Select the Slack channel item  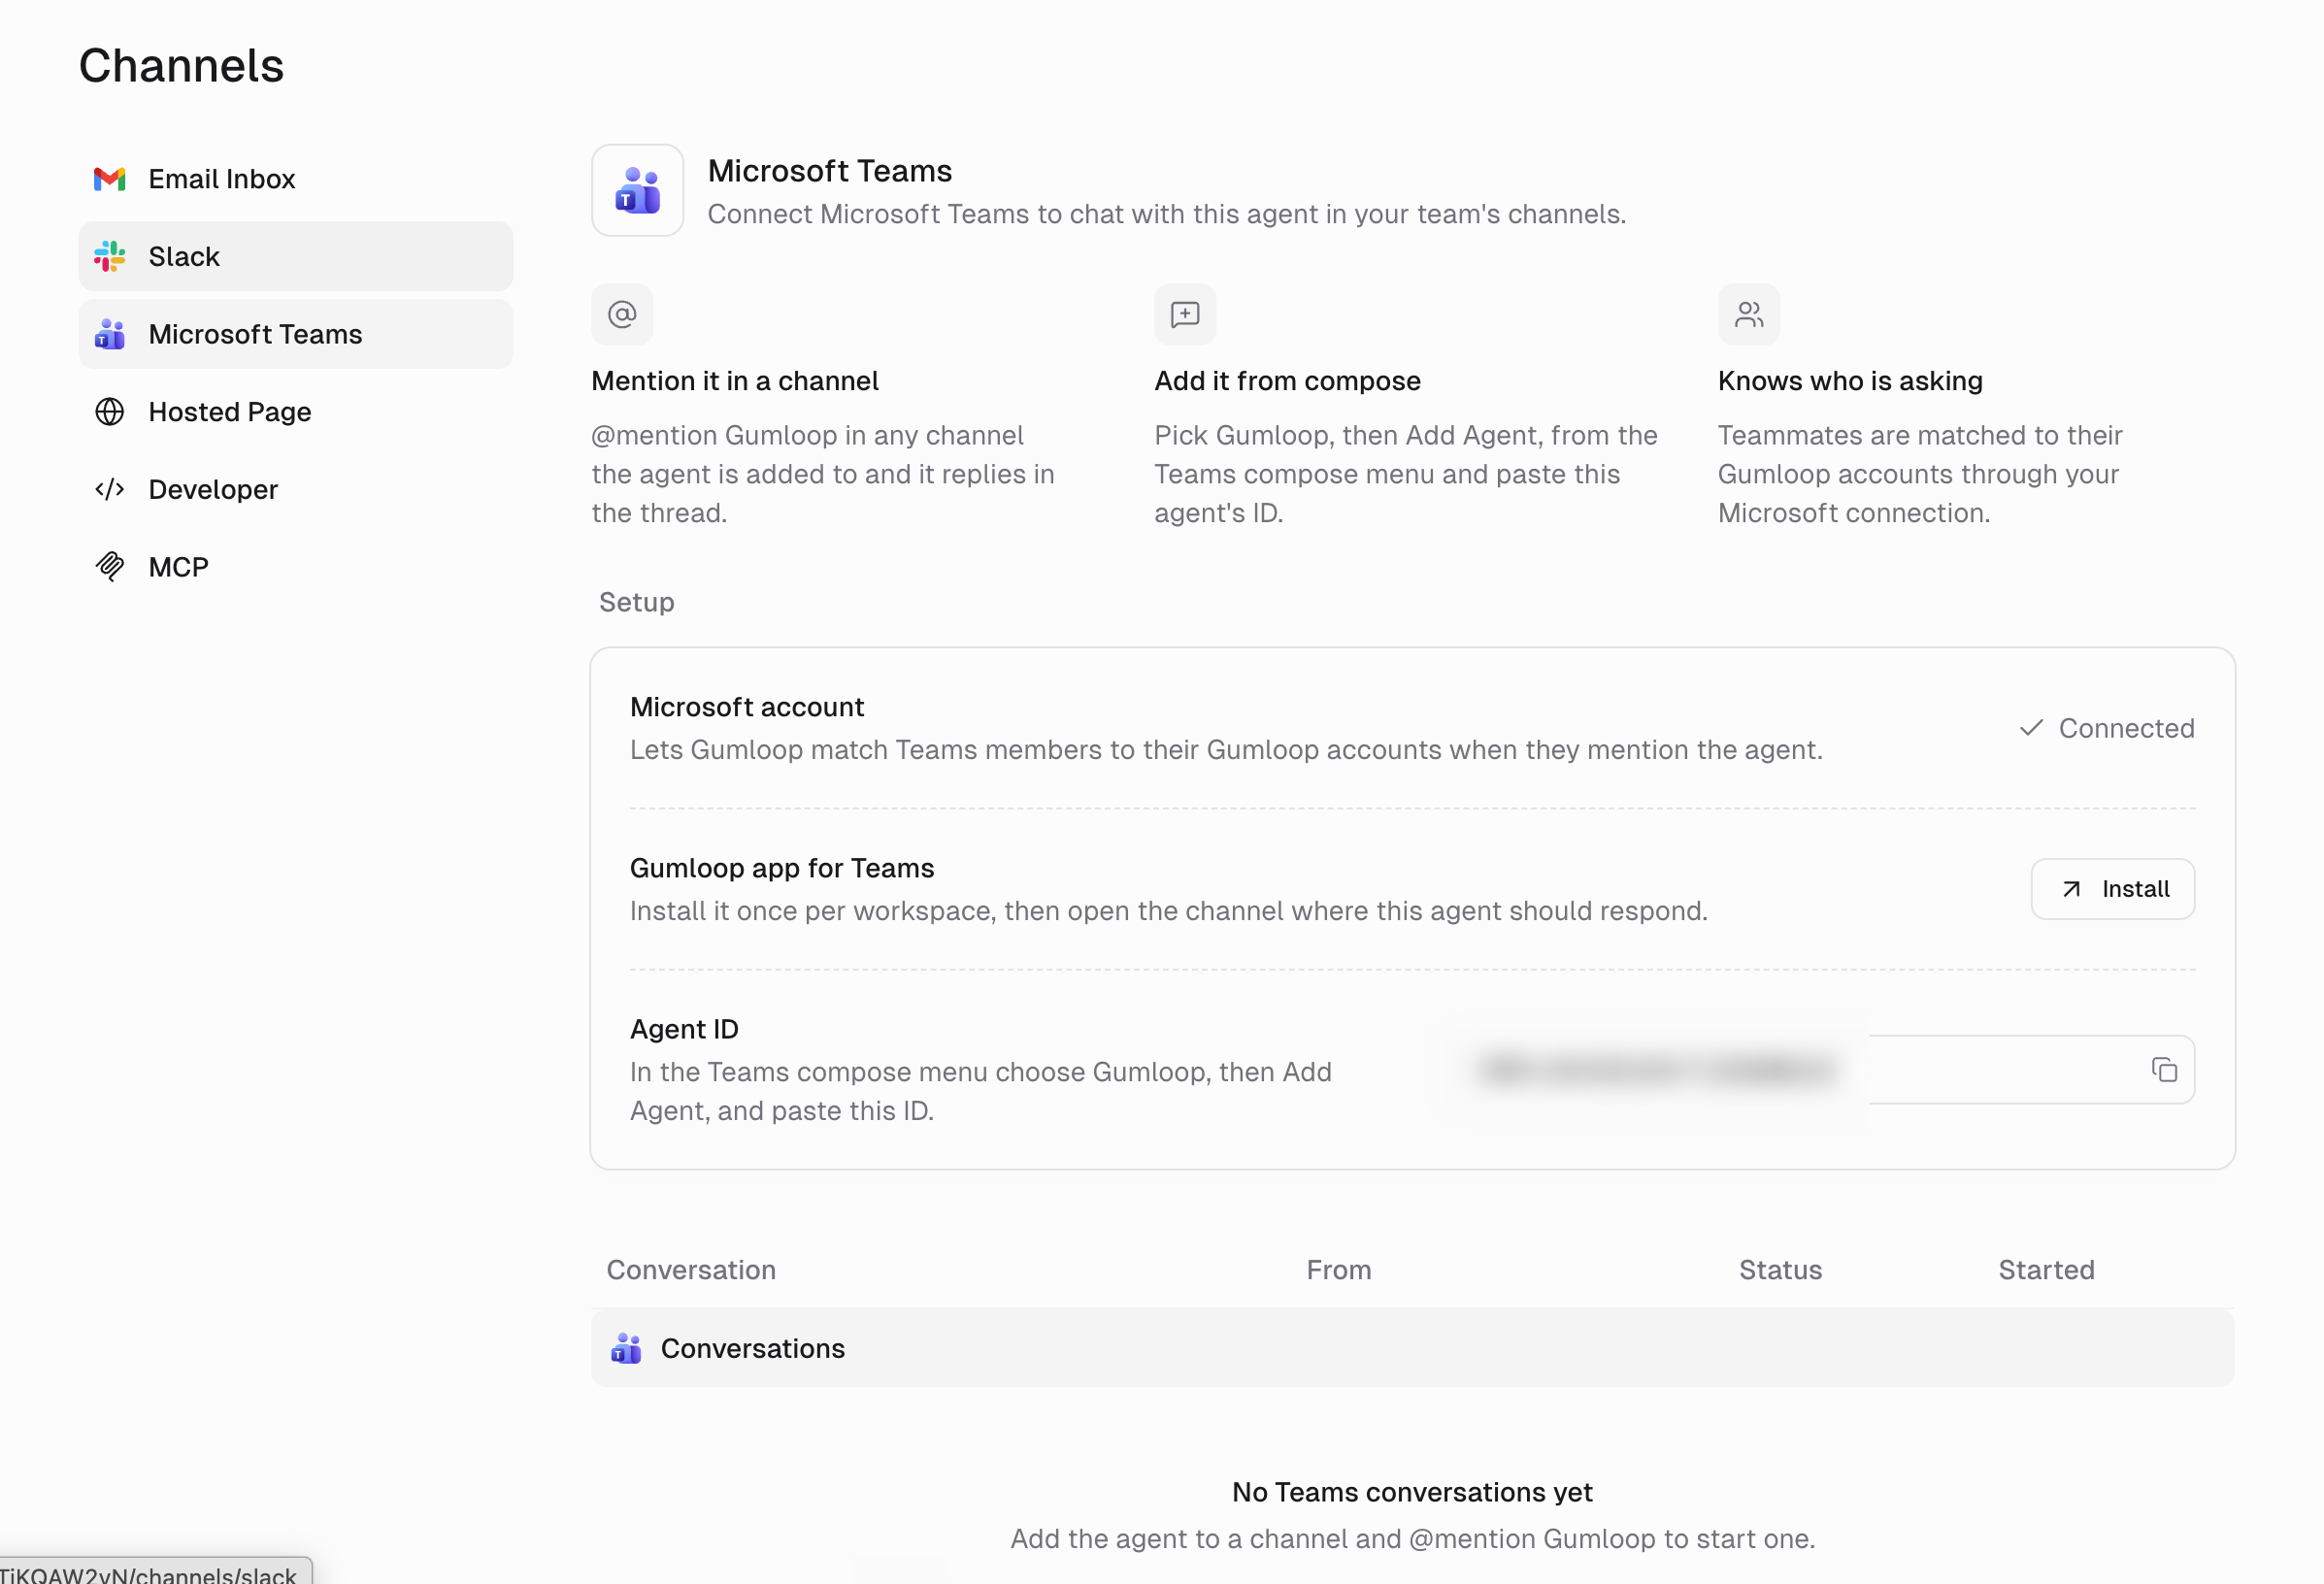[x=295, y=257]
